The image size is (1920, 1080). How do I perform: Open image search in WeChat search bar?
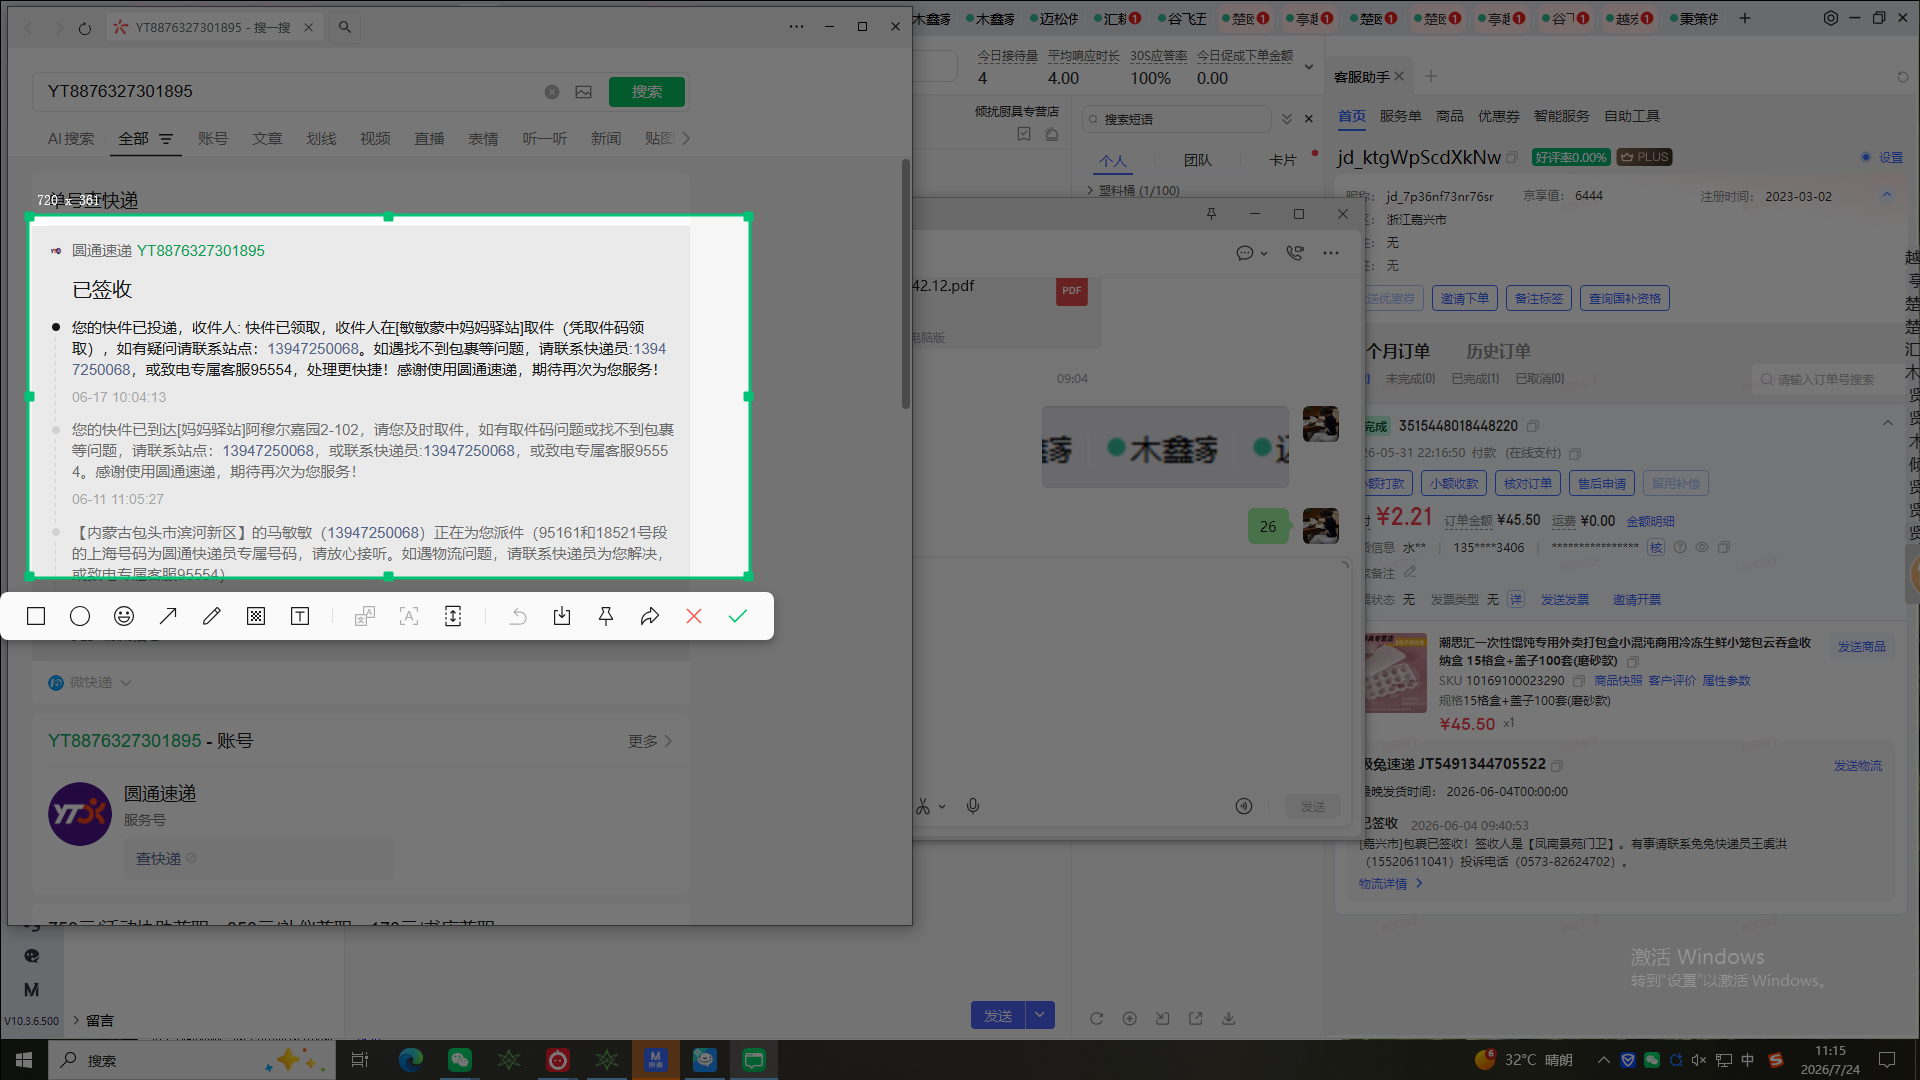coord(584,92)
